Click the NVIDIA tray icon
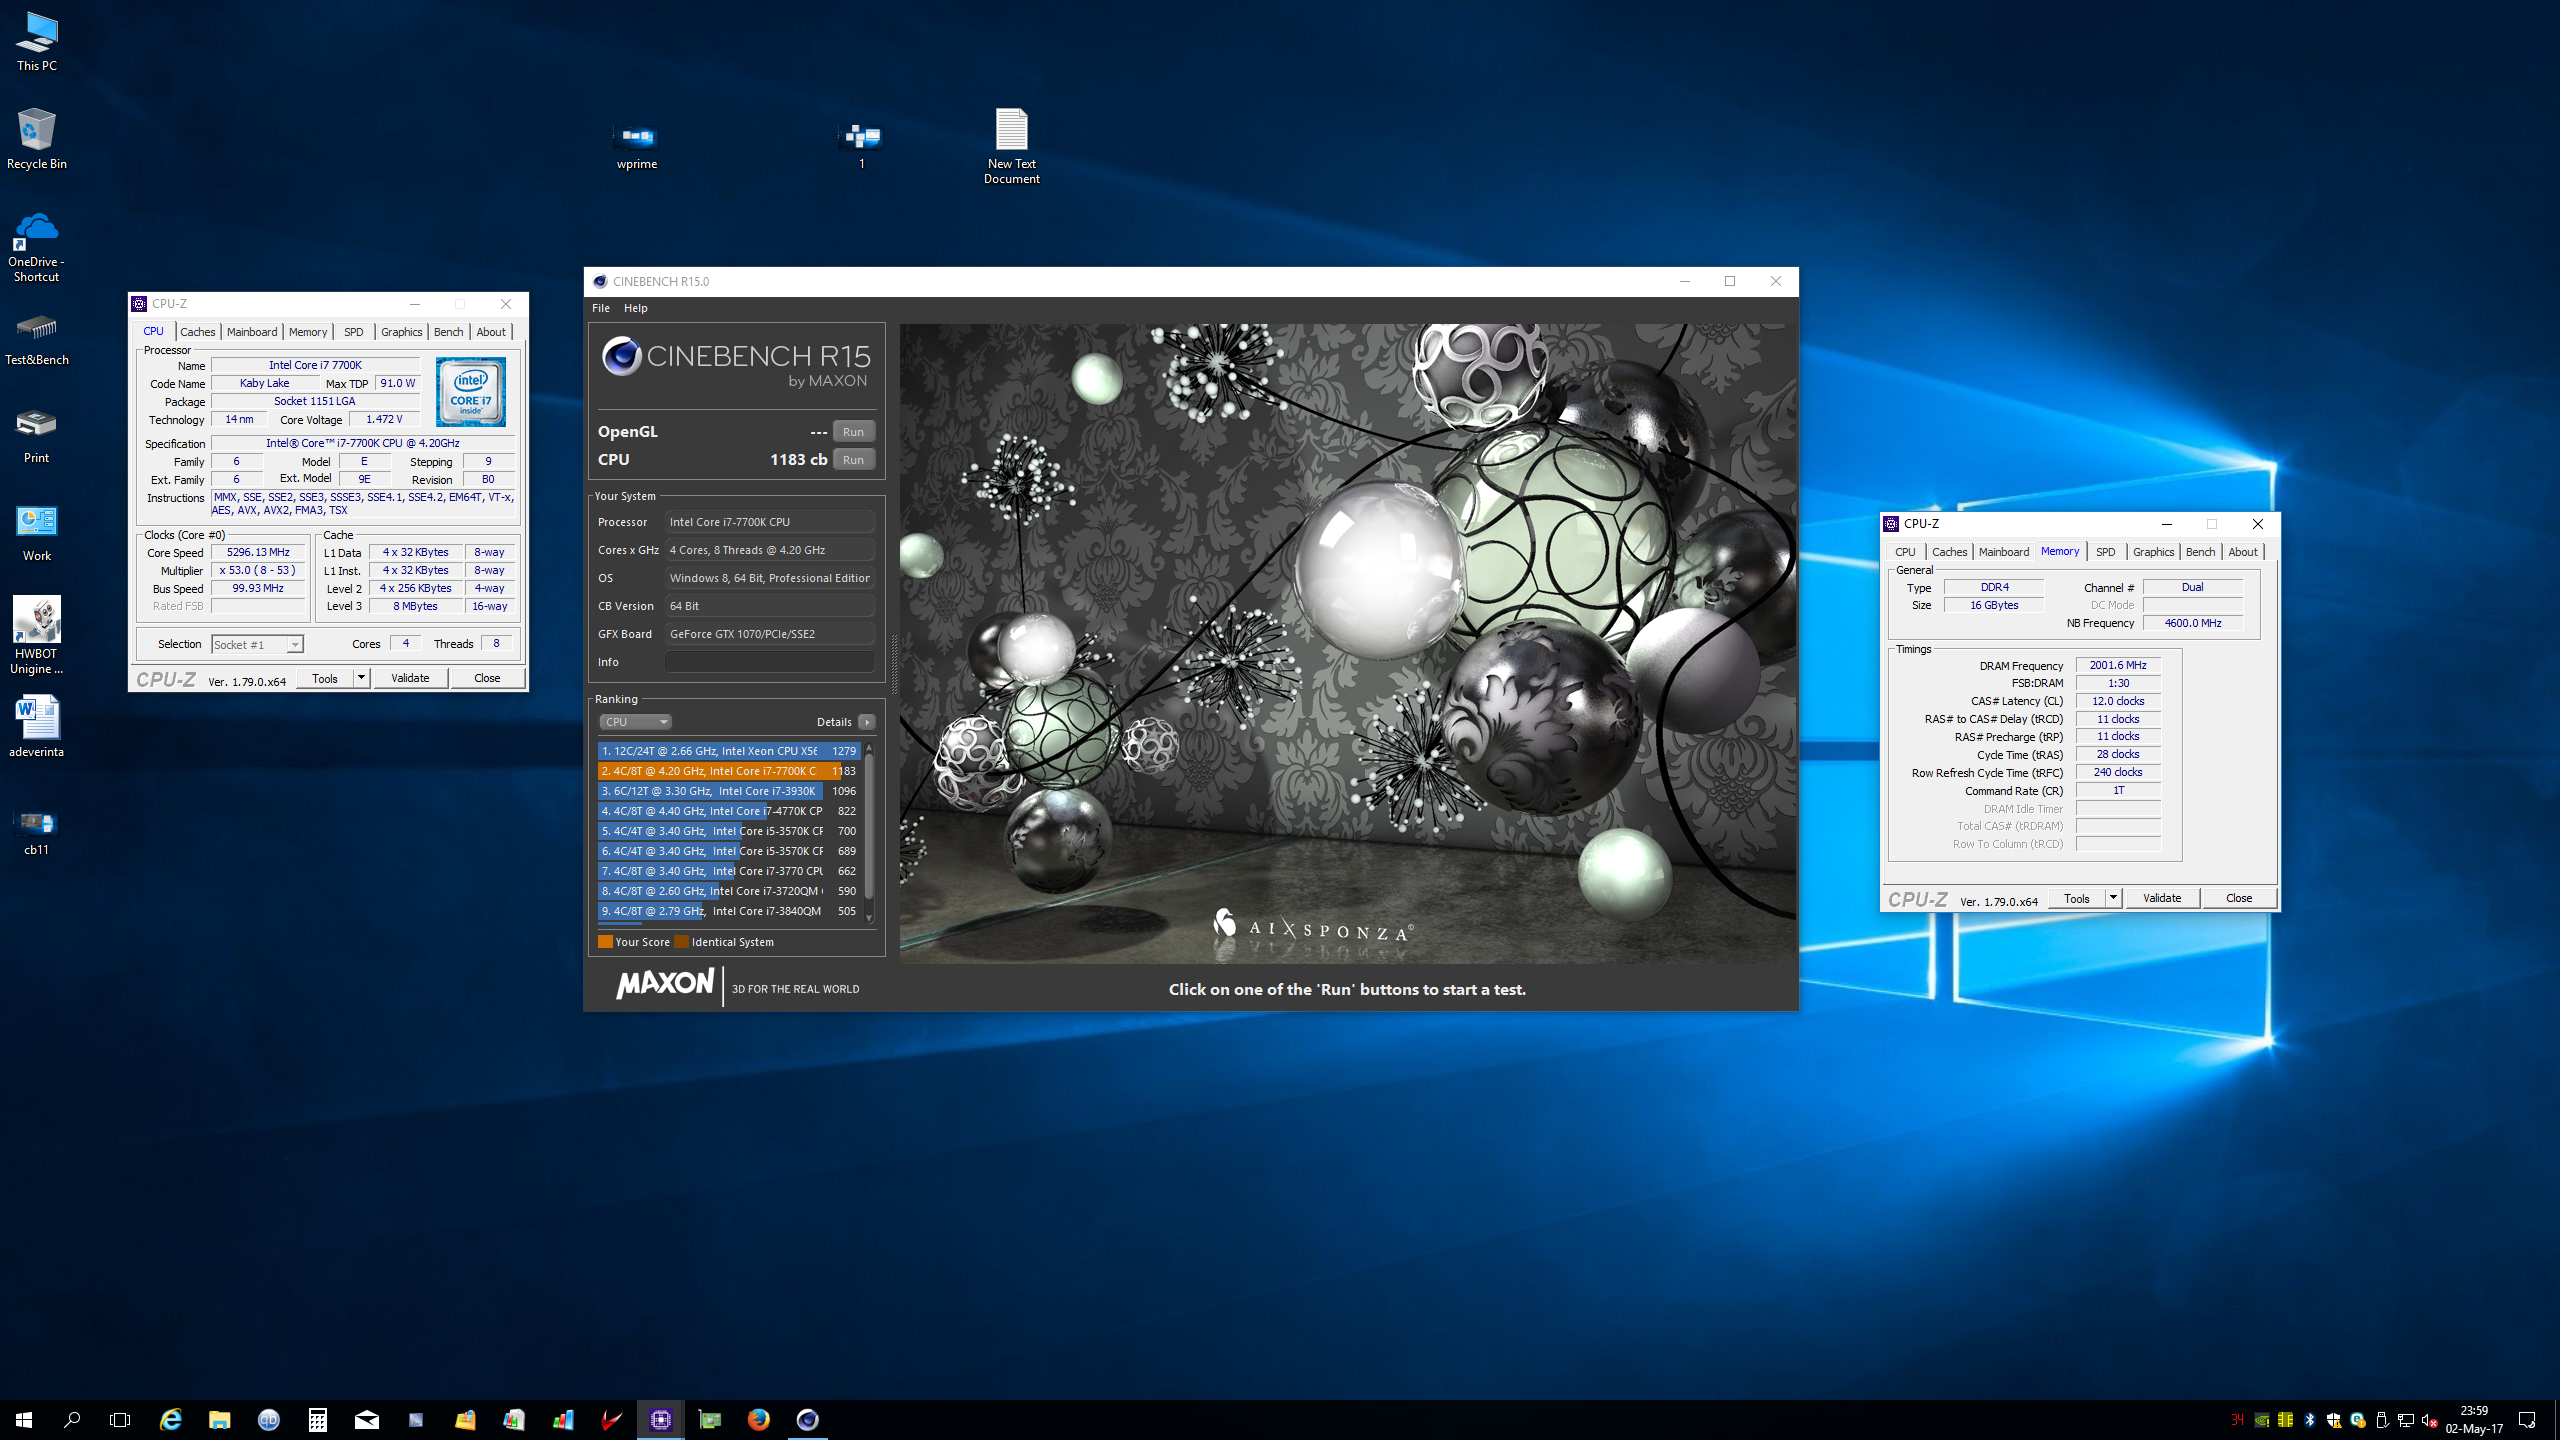The width and height of the screenshot is (2560, 1440). [2261, 1420]
